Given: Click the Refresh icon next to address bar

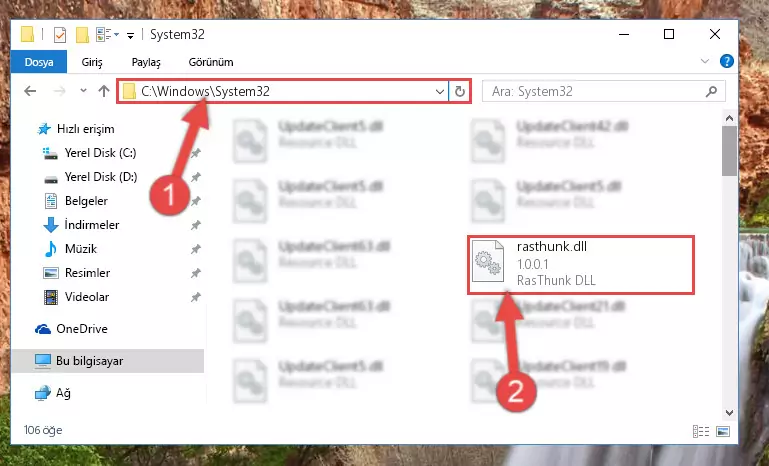Looking at the screenshot, I should [460, 91].
